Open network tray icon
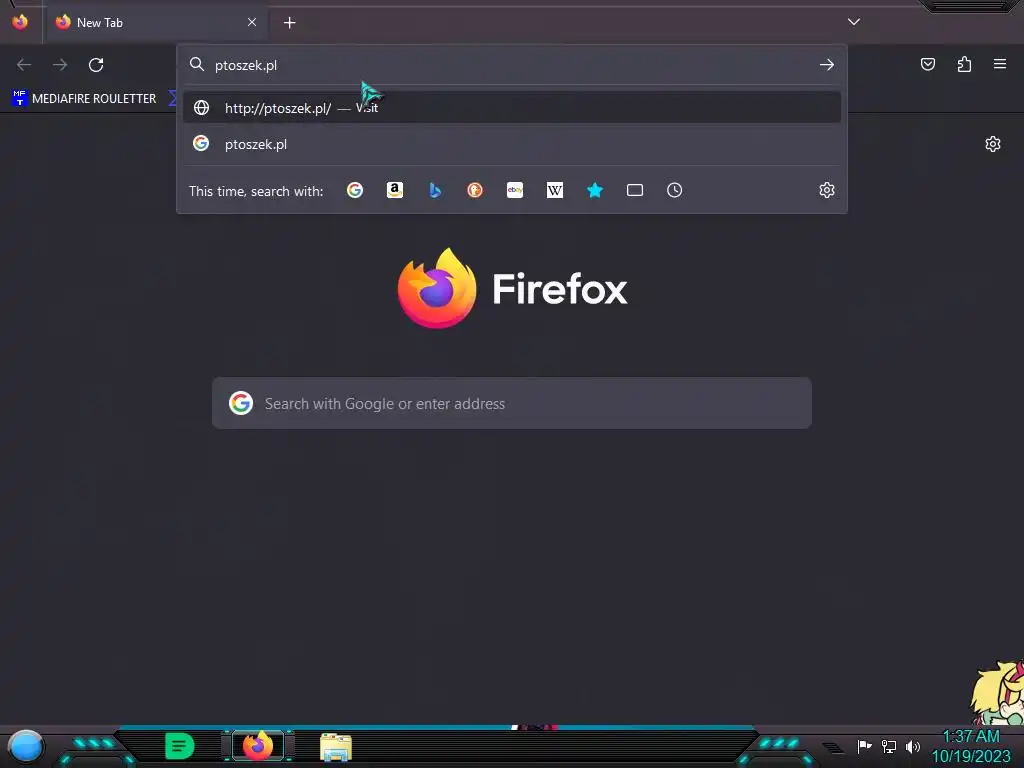The image size is (1024, 768). [889, 746]
